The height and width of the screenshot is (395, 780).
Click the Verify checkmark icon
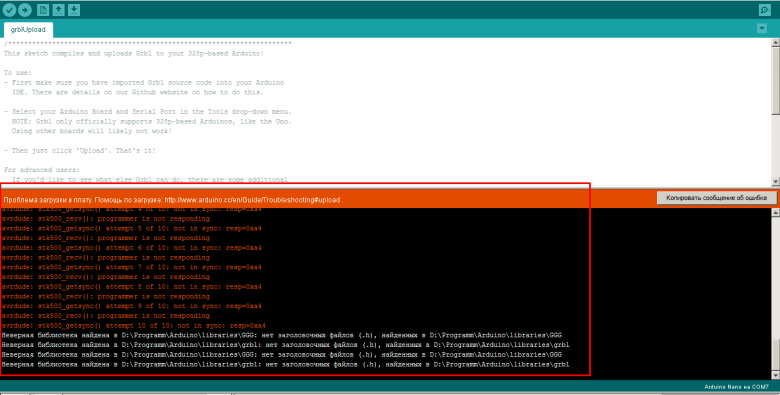coord(9,9)
